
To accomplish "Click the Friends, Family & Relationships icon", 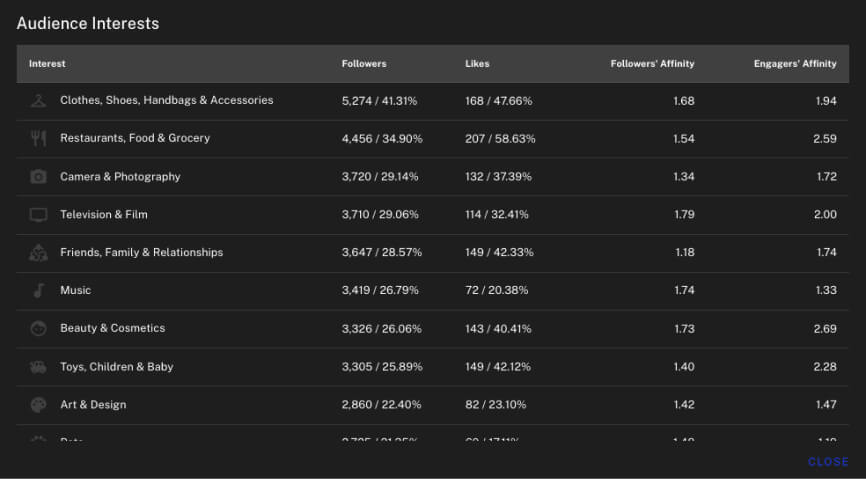I will (38, 252).
